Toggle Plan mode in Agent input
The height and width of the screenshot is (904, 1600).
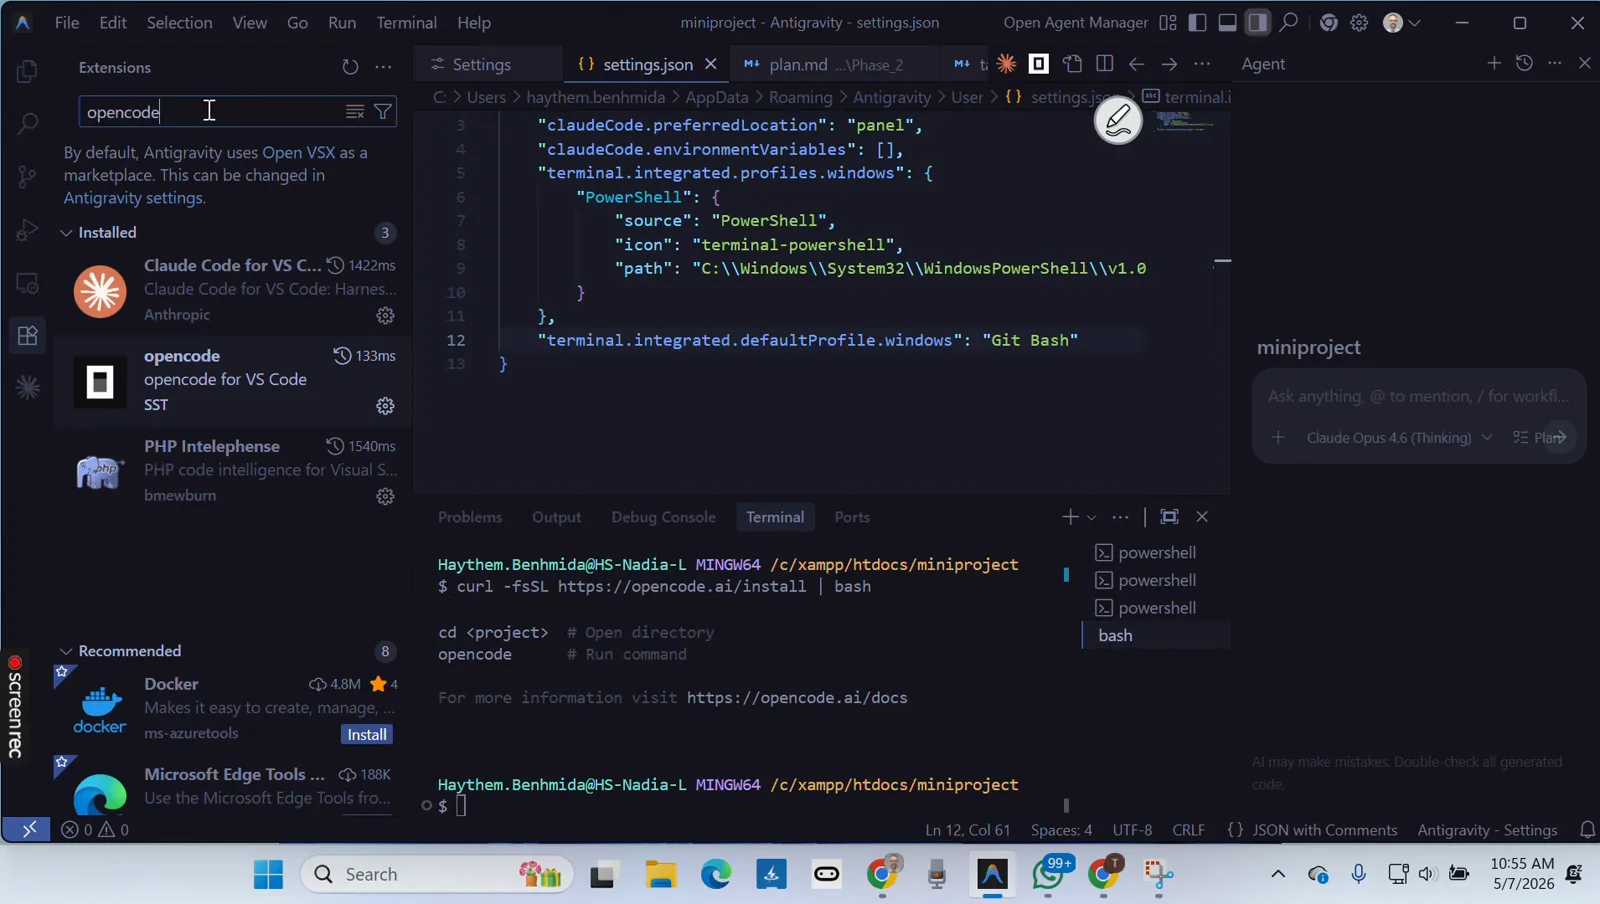tap(1537, 438)
